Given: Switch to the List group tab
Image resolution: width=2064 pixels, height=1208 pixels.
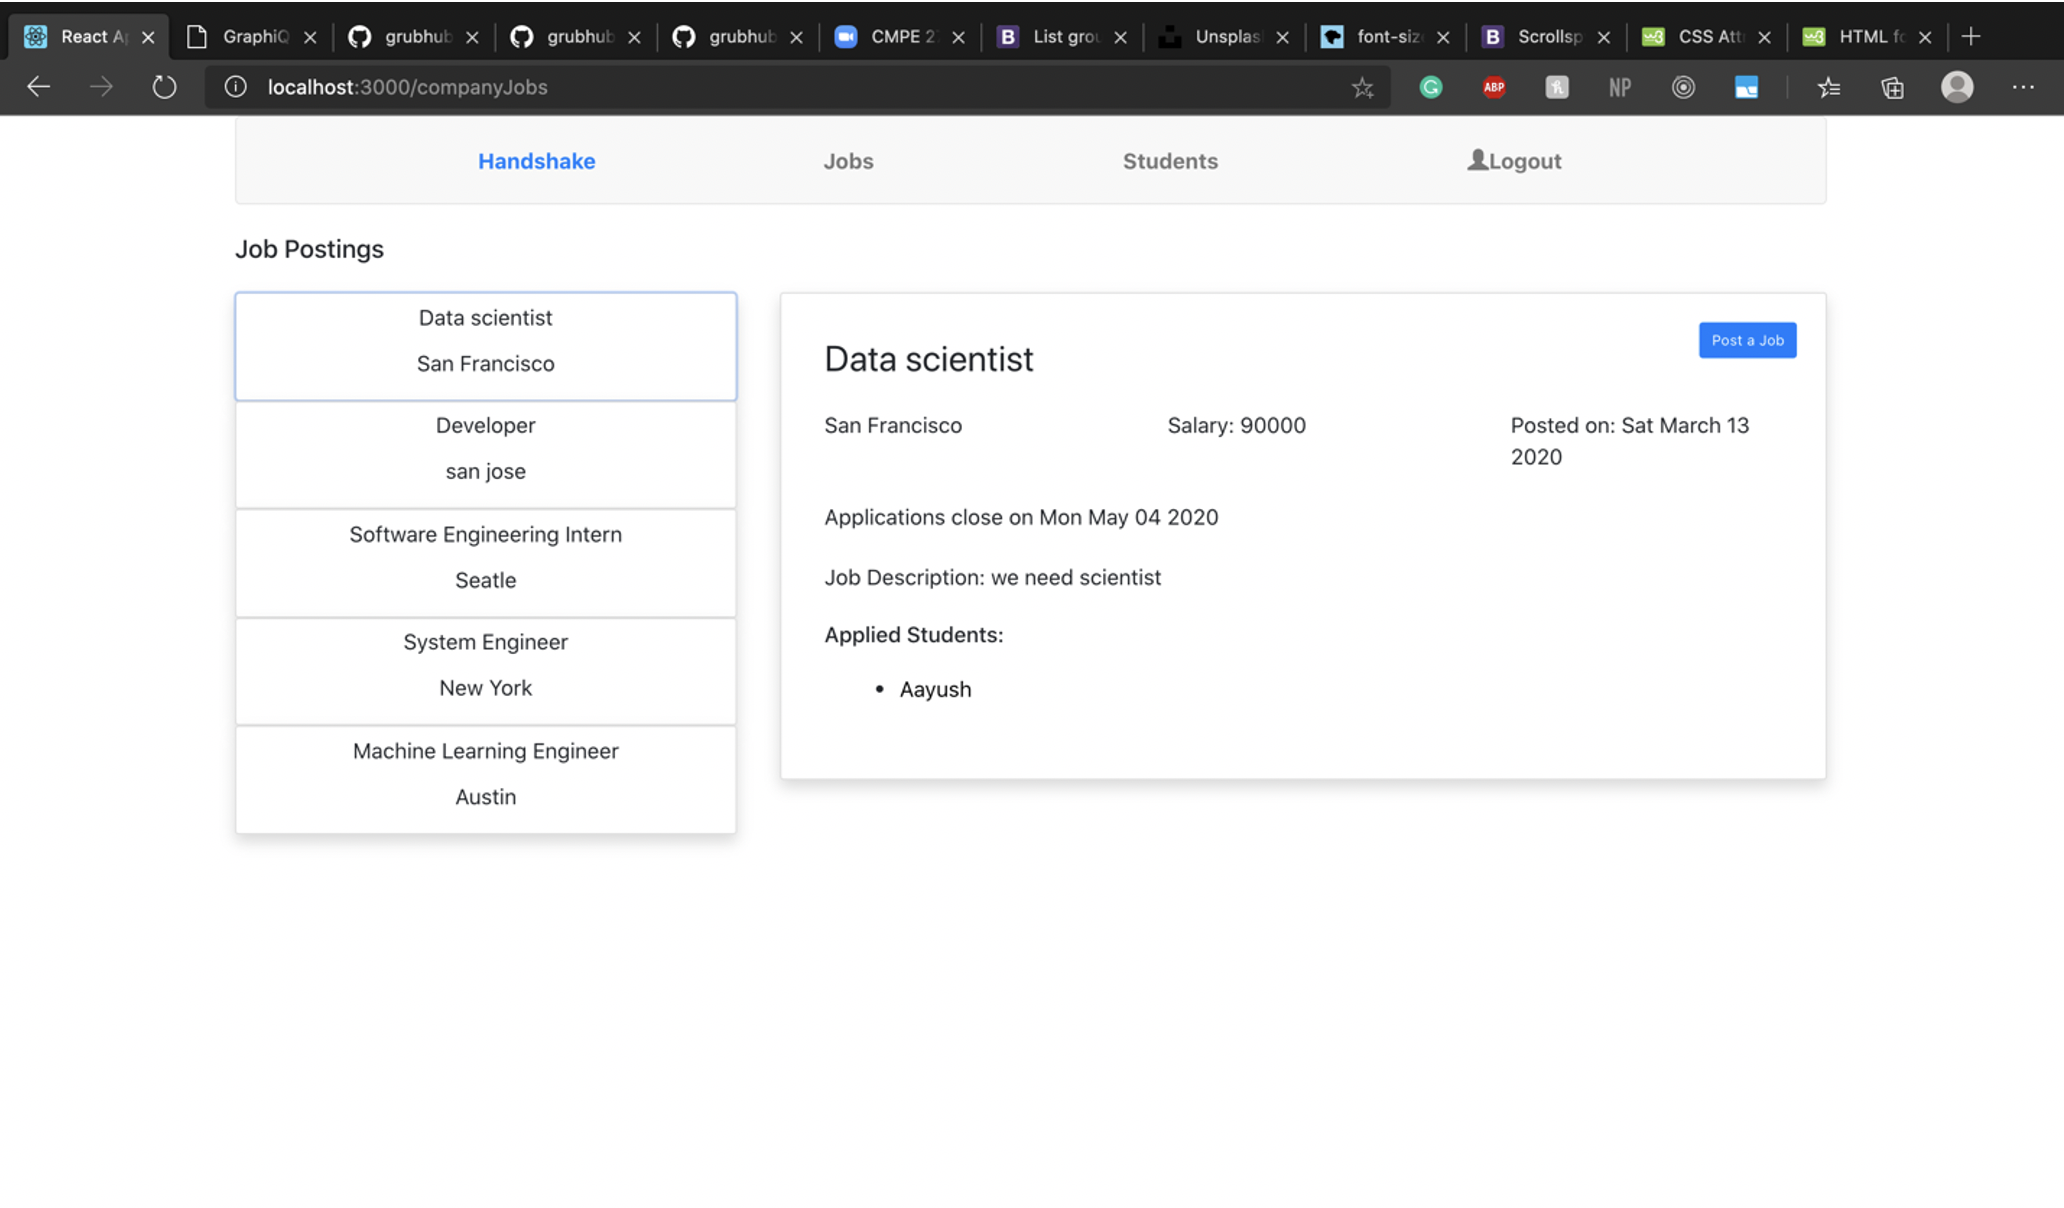Looking at the screenshot, I should click(x=1062, y=37).
